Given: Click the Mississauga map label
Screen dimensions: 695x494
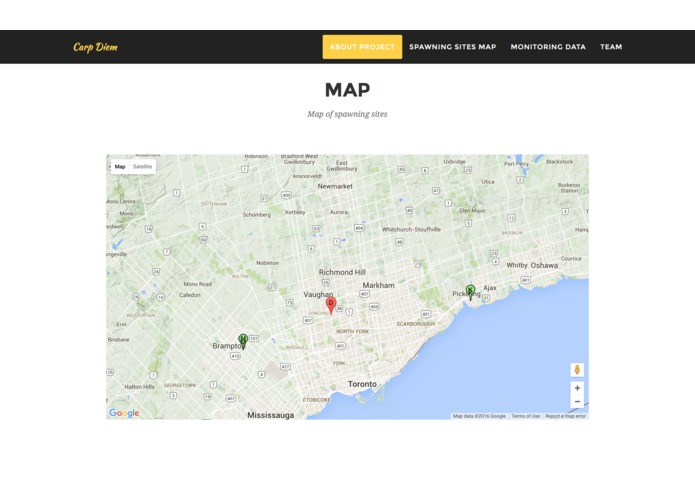Looking at the screenshot, I should click(x=270, y=415).
